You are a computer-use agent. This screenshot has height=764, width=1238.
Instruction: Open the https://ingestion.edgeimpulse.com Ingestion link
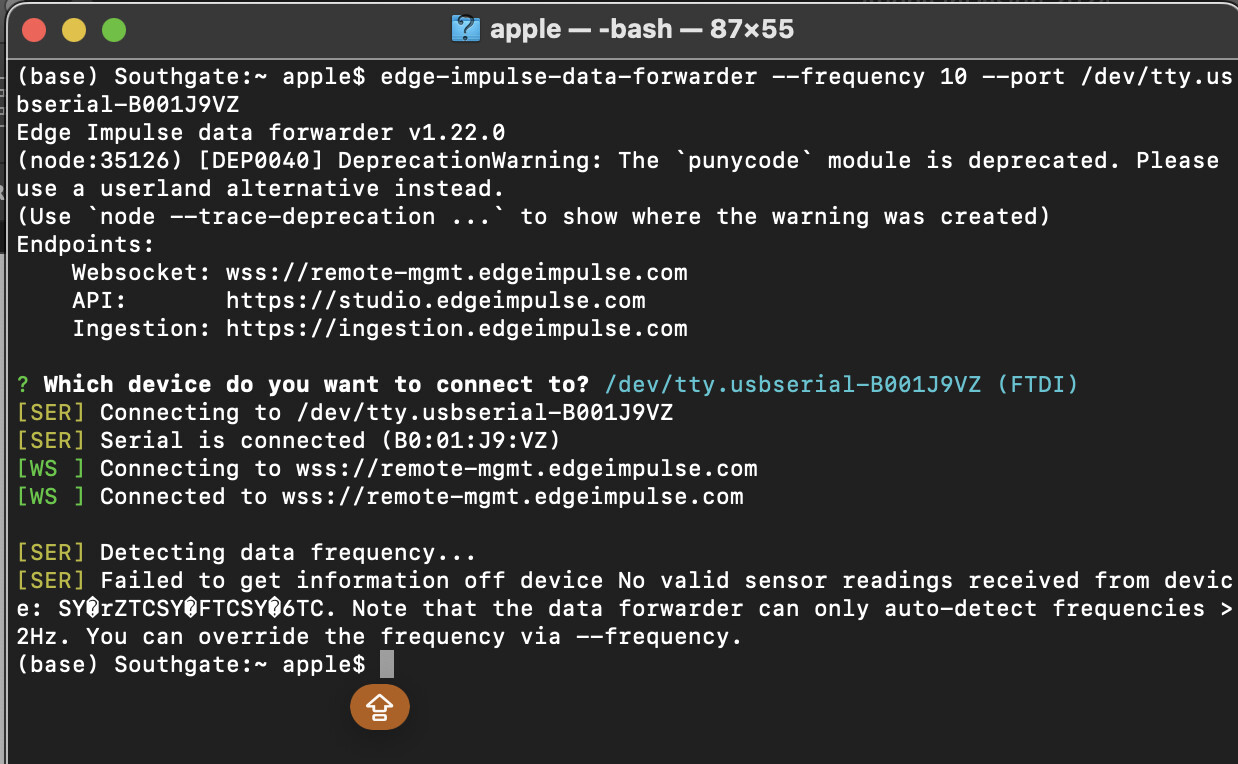pyautogui.click(x=456, y=328)
